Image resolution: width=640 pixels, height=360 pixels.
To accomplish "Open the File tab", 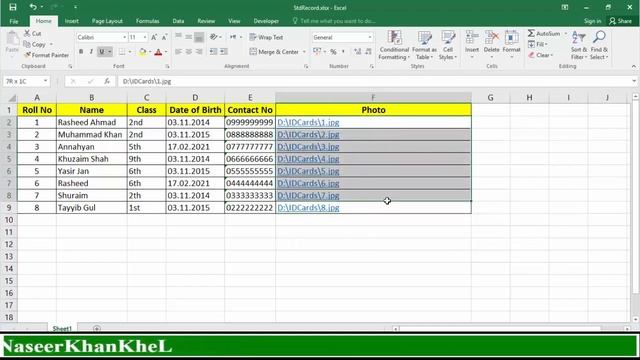I will pyautogui.click(x=14, y=21).
